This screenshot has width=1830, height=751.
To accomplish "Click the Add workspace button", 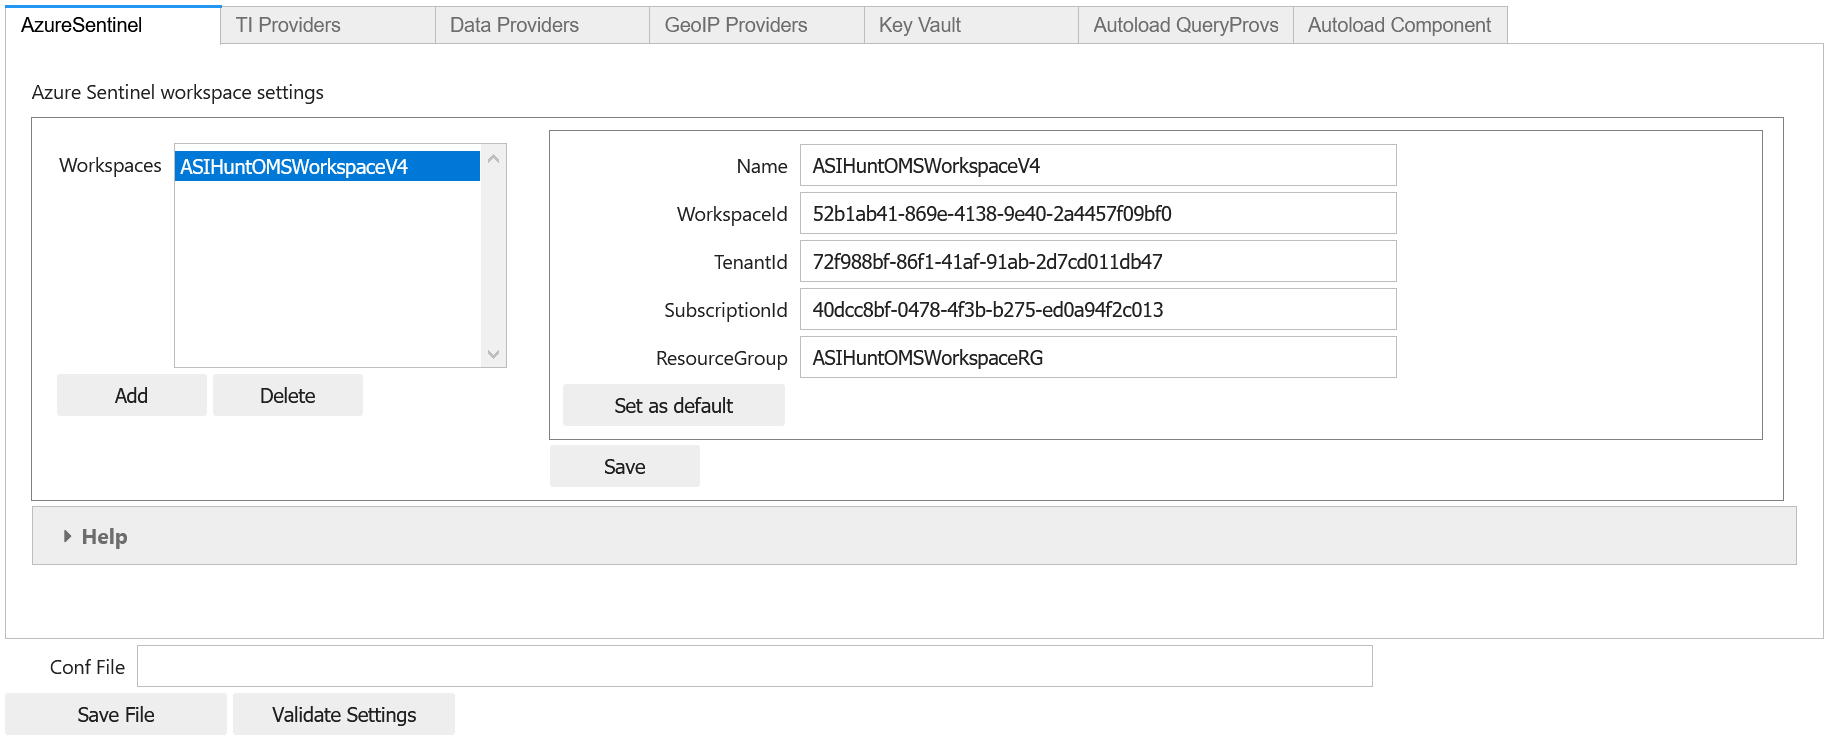I will click(x=132, y=396).
